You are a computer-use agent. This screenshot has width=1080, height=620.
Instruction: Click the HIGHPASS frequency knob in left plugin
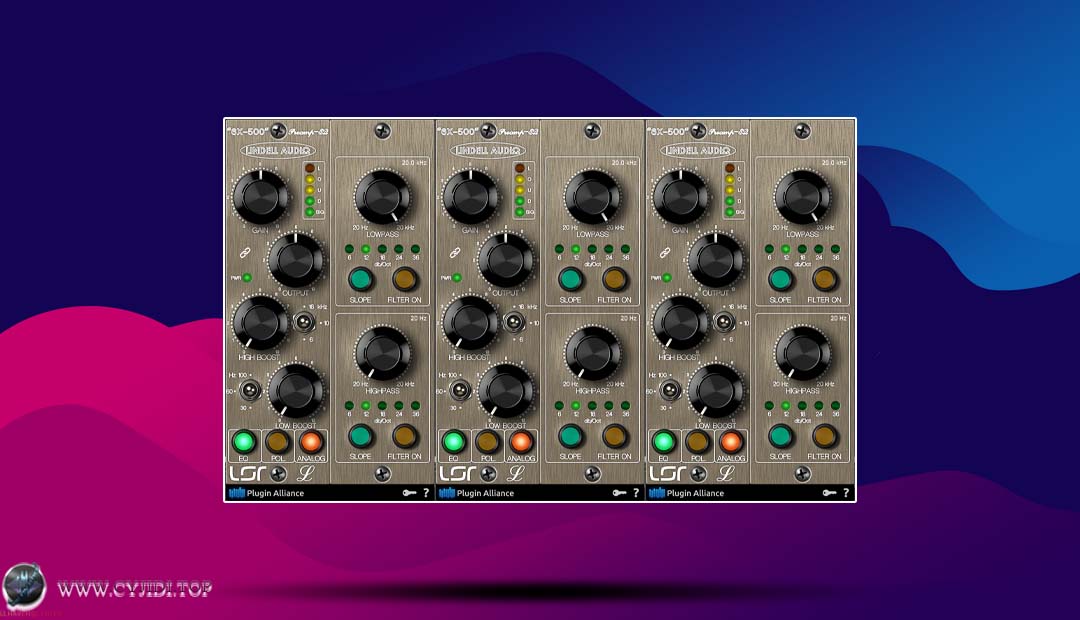(383, 353)
